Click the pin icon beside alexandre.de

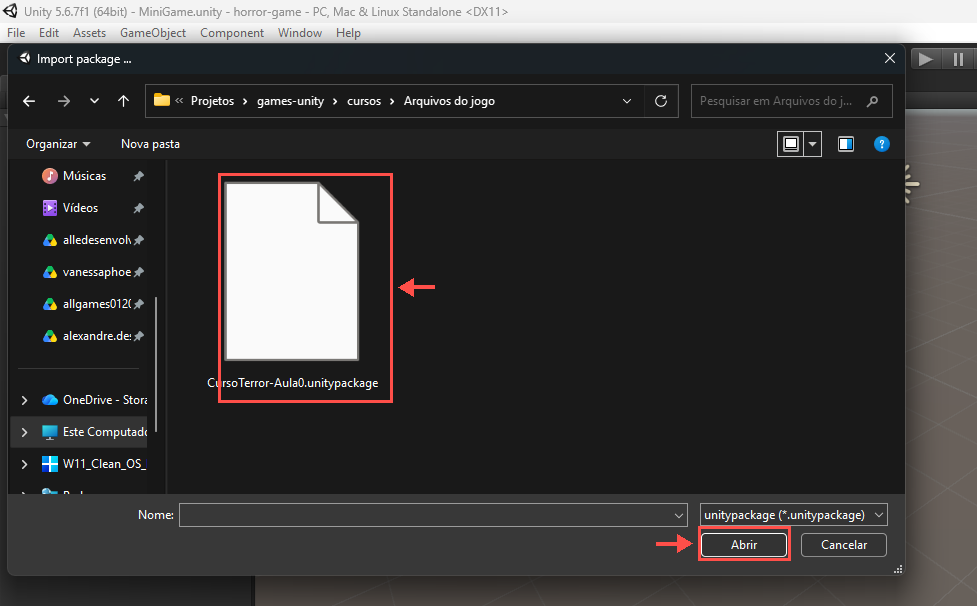138,336
